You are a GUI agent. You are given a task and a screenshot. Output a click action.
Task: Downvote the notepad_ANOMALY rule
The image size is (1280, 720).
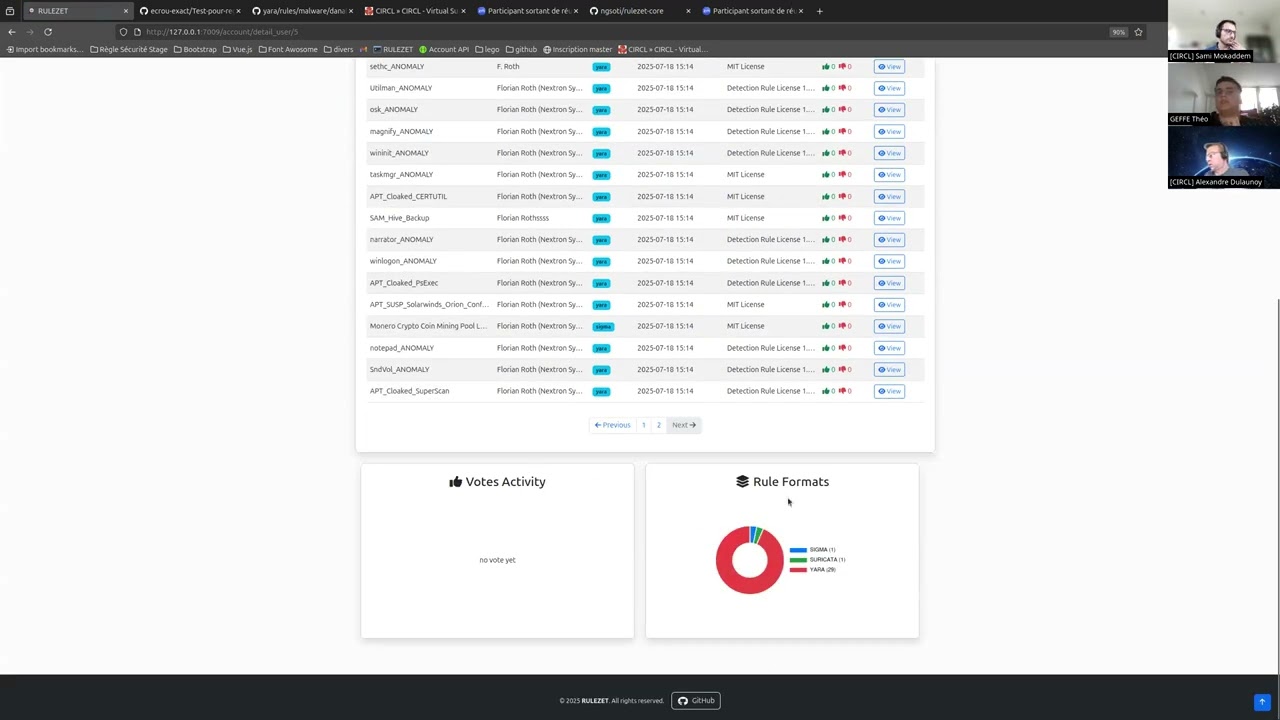click(843, 348)
